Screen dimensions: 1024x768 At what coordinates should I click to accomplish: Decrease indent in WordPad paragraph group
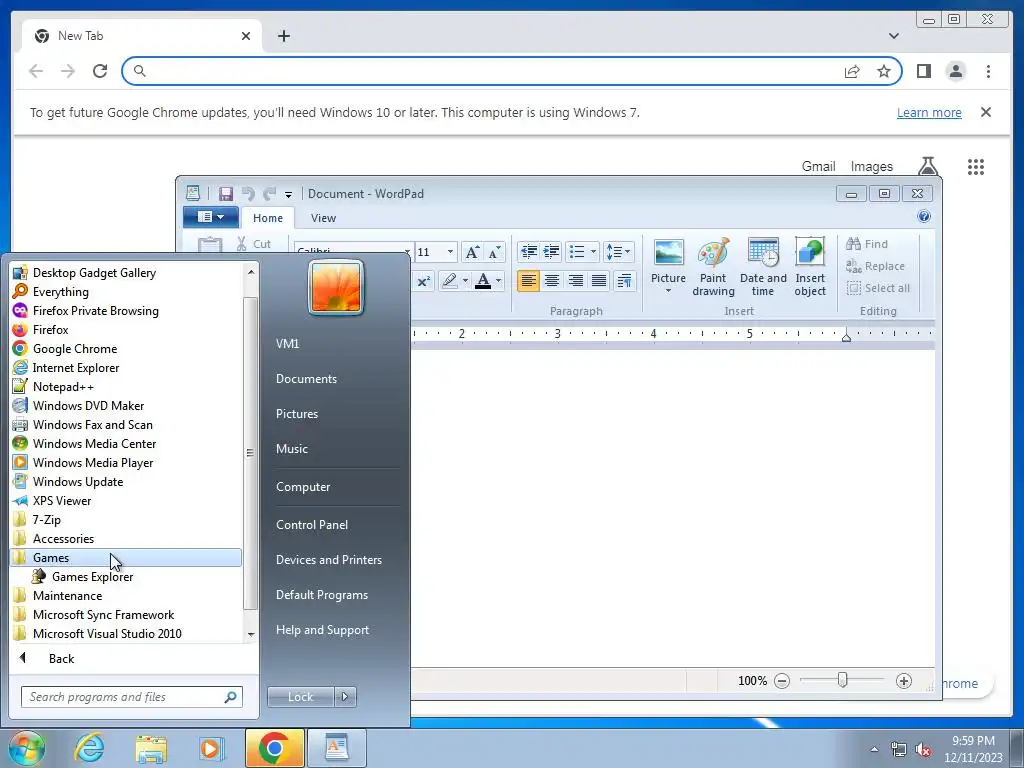tap(529, 251)
